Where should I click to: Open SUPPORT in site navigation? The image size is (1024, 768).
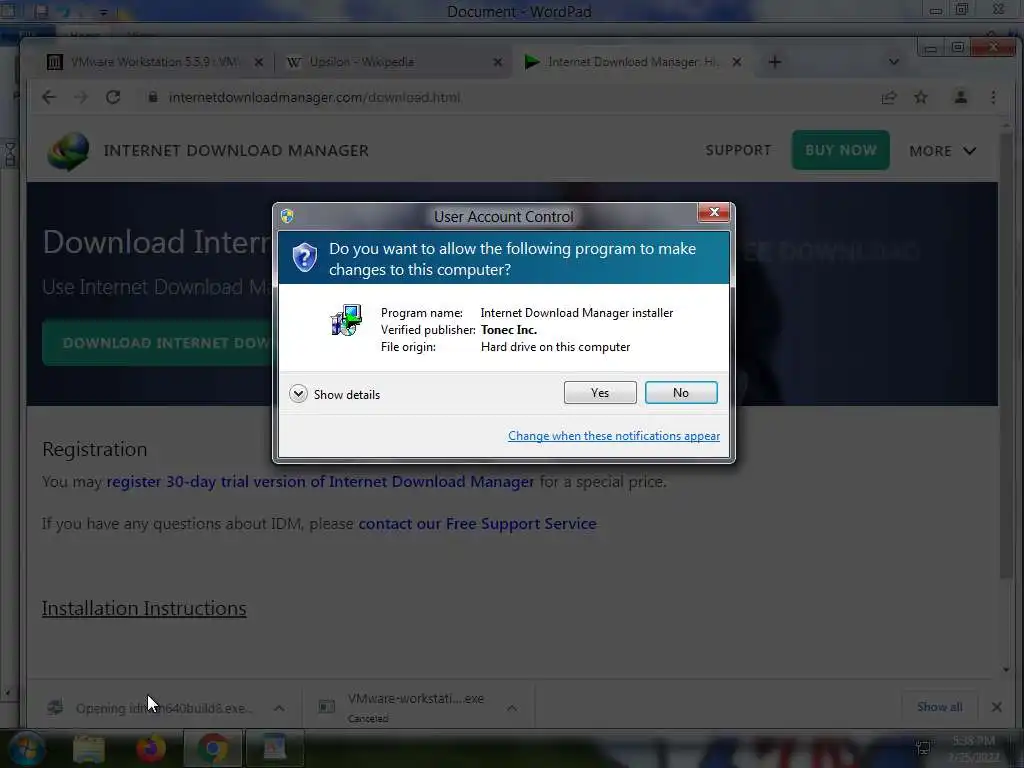click(x=738, y=150)
